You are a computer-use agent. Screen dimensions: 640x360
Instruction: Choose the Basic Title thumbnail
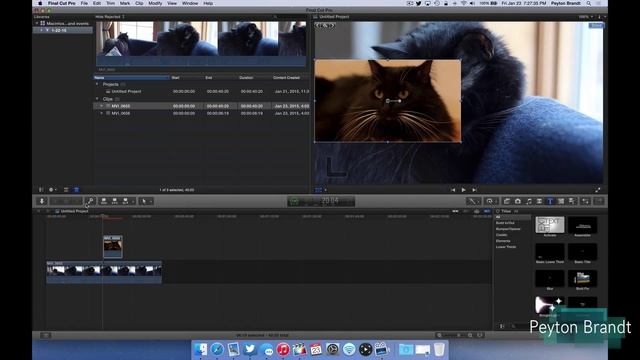coord(582,252)
